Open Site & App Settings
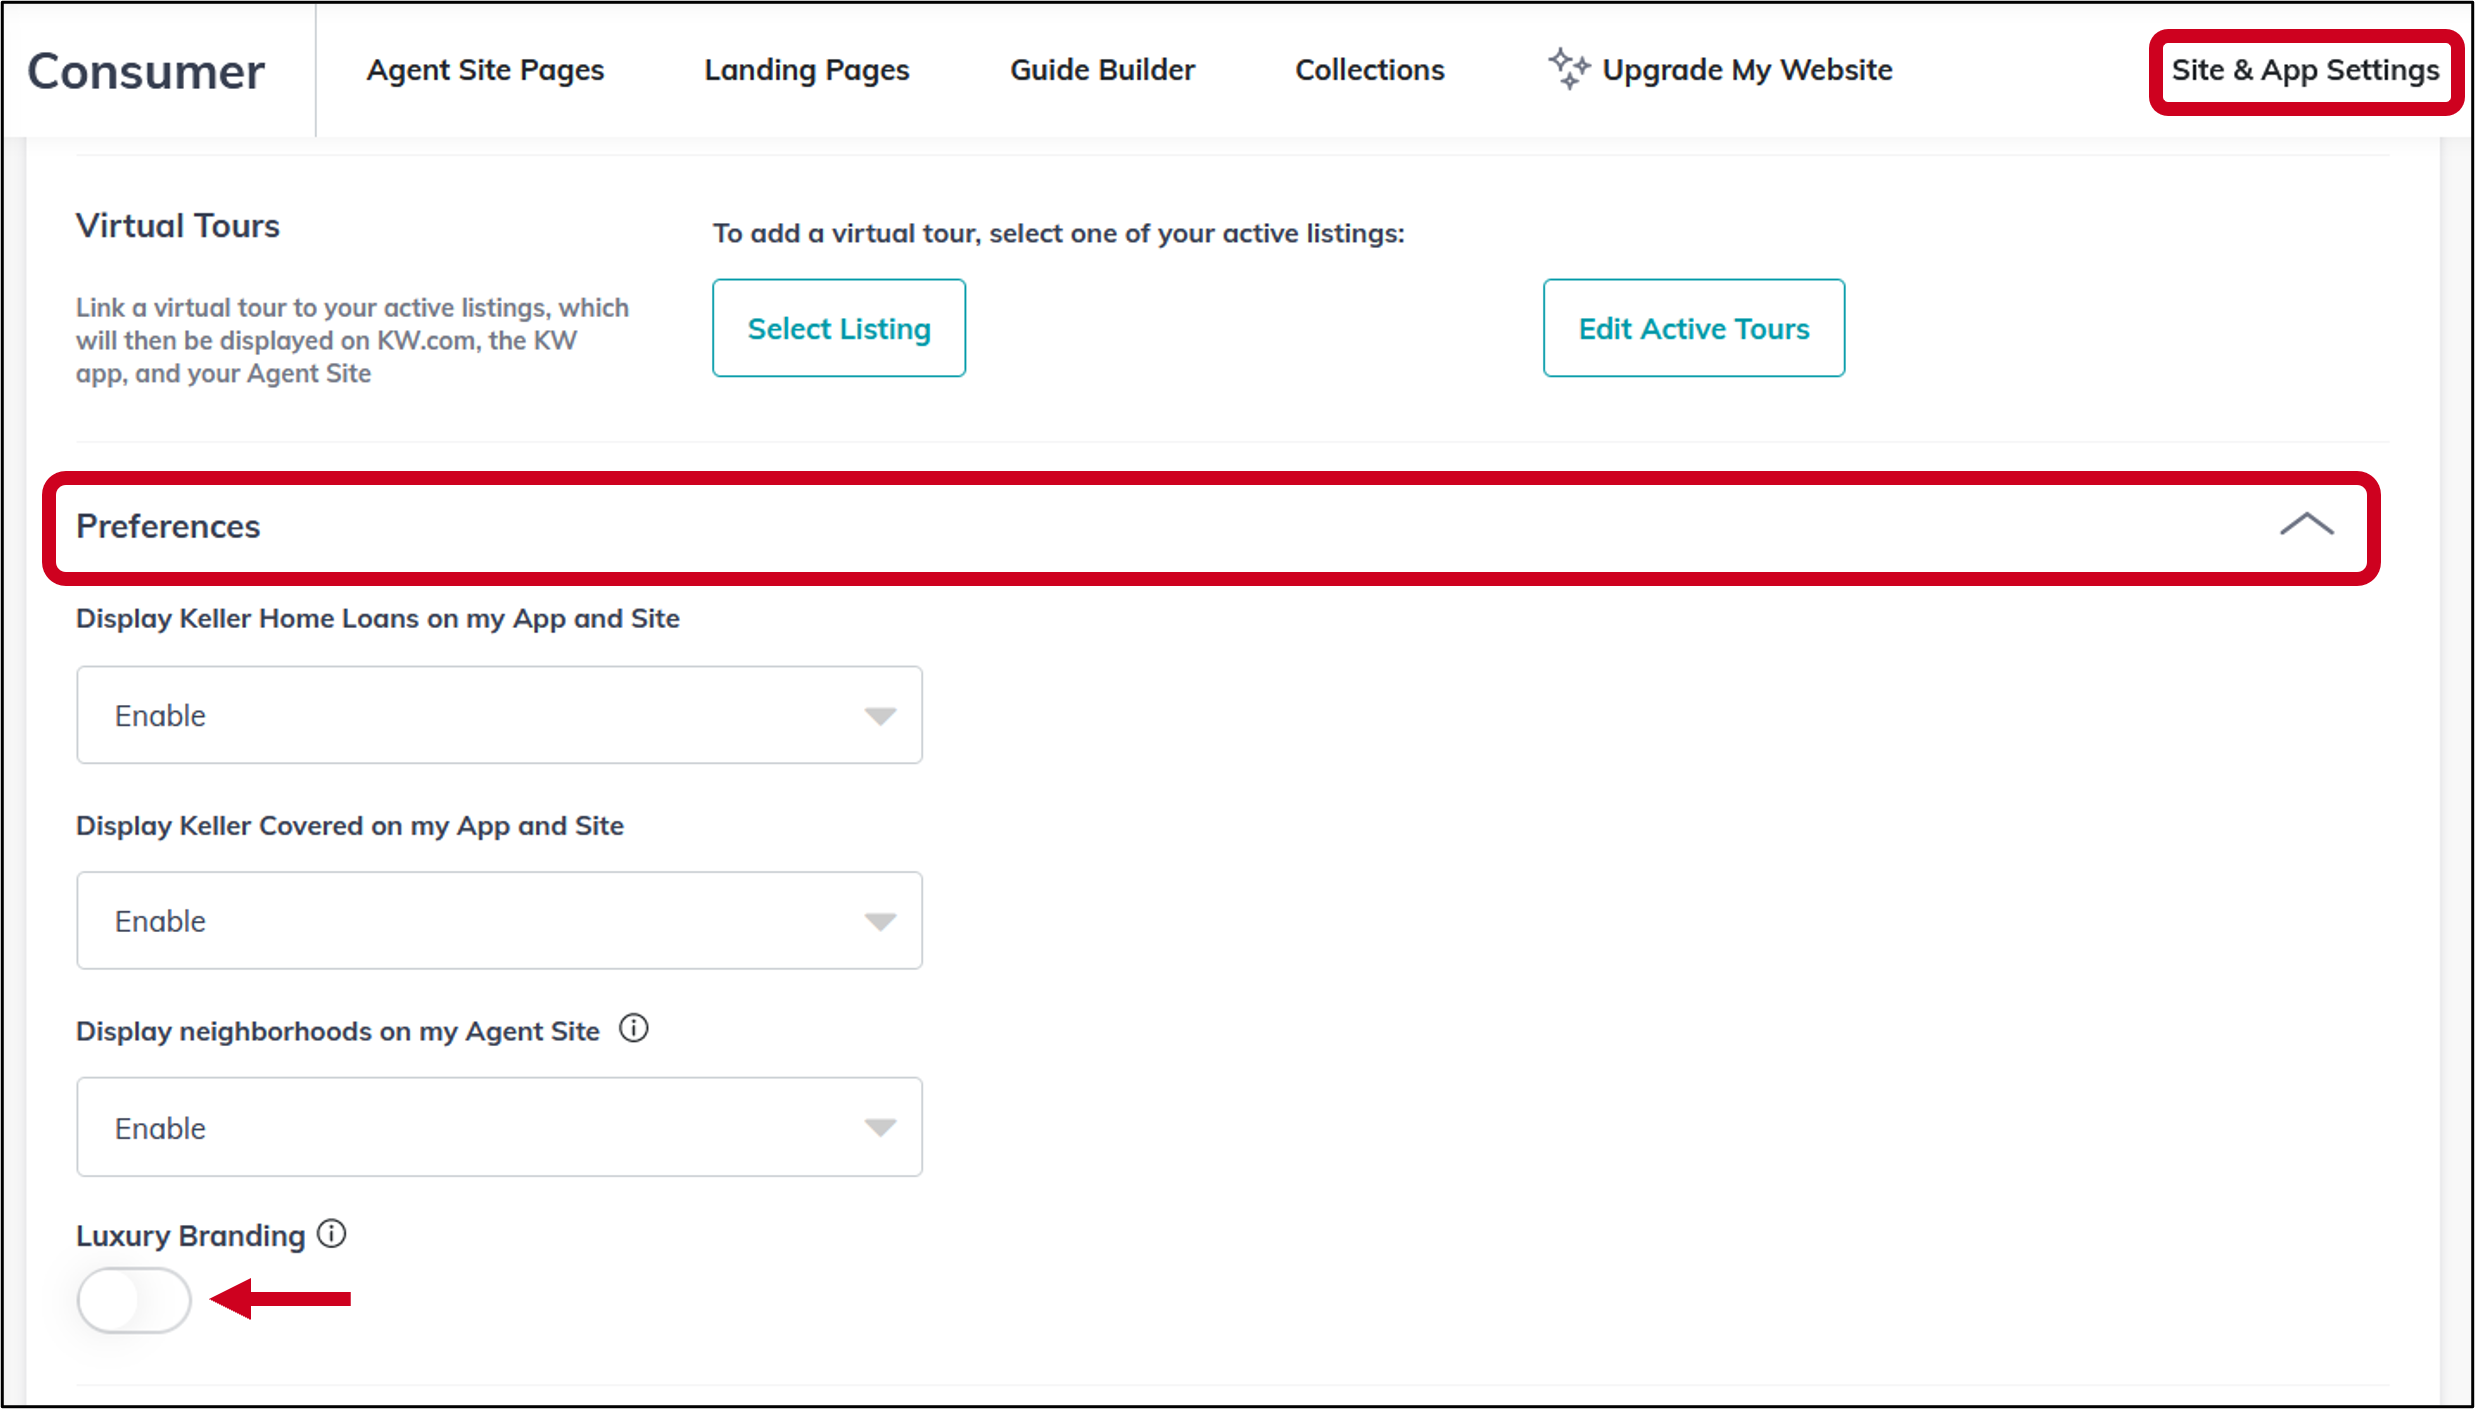This screenshot has height=1409, width=2475. [x=2305, y=70]
